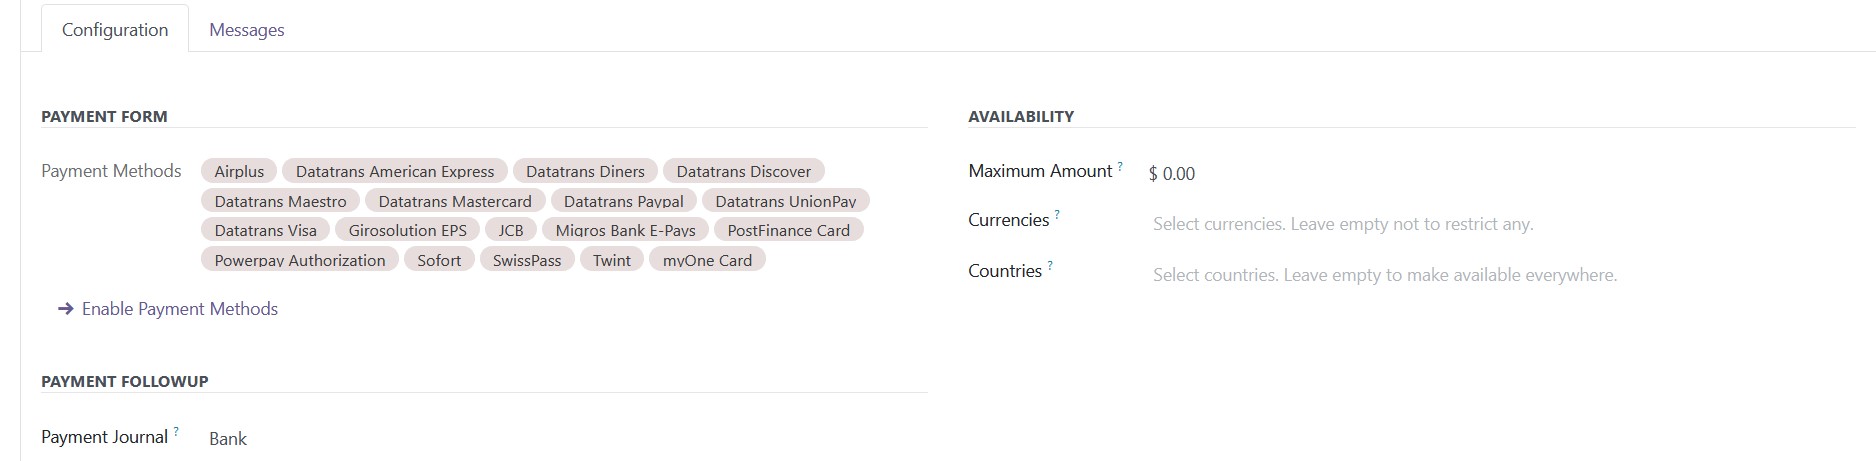1876x461 pixels.
Task: Select the Configuration tab
Action: (x=115, y=30)
